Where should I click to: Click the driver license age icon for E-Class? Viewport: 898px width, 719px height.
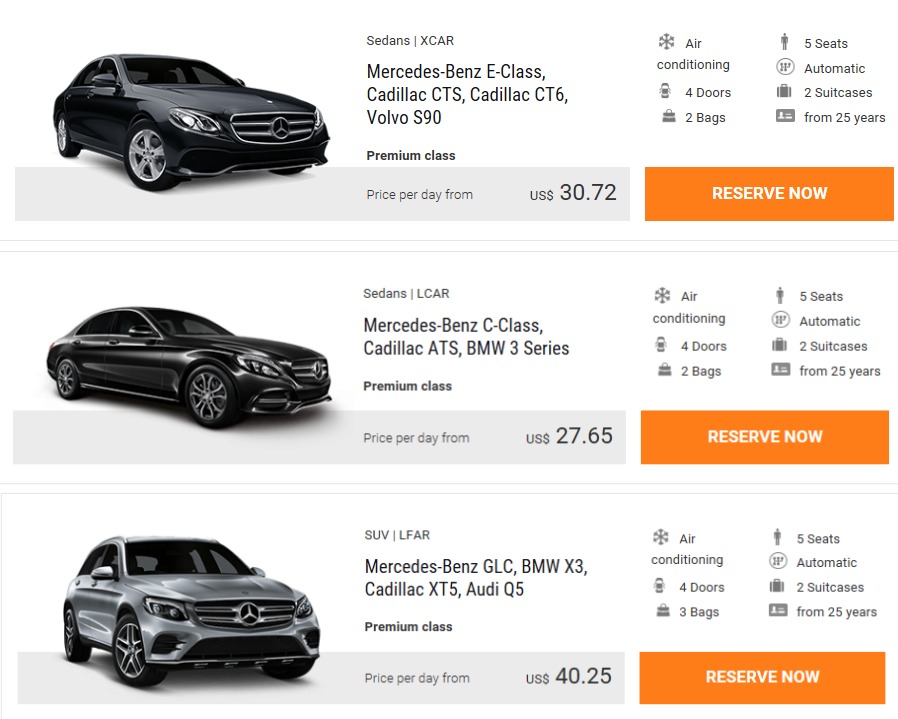(x=785, y=116)
